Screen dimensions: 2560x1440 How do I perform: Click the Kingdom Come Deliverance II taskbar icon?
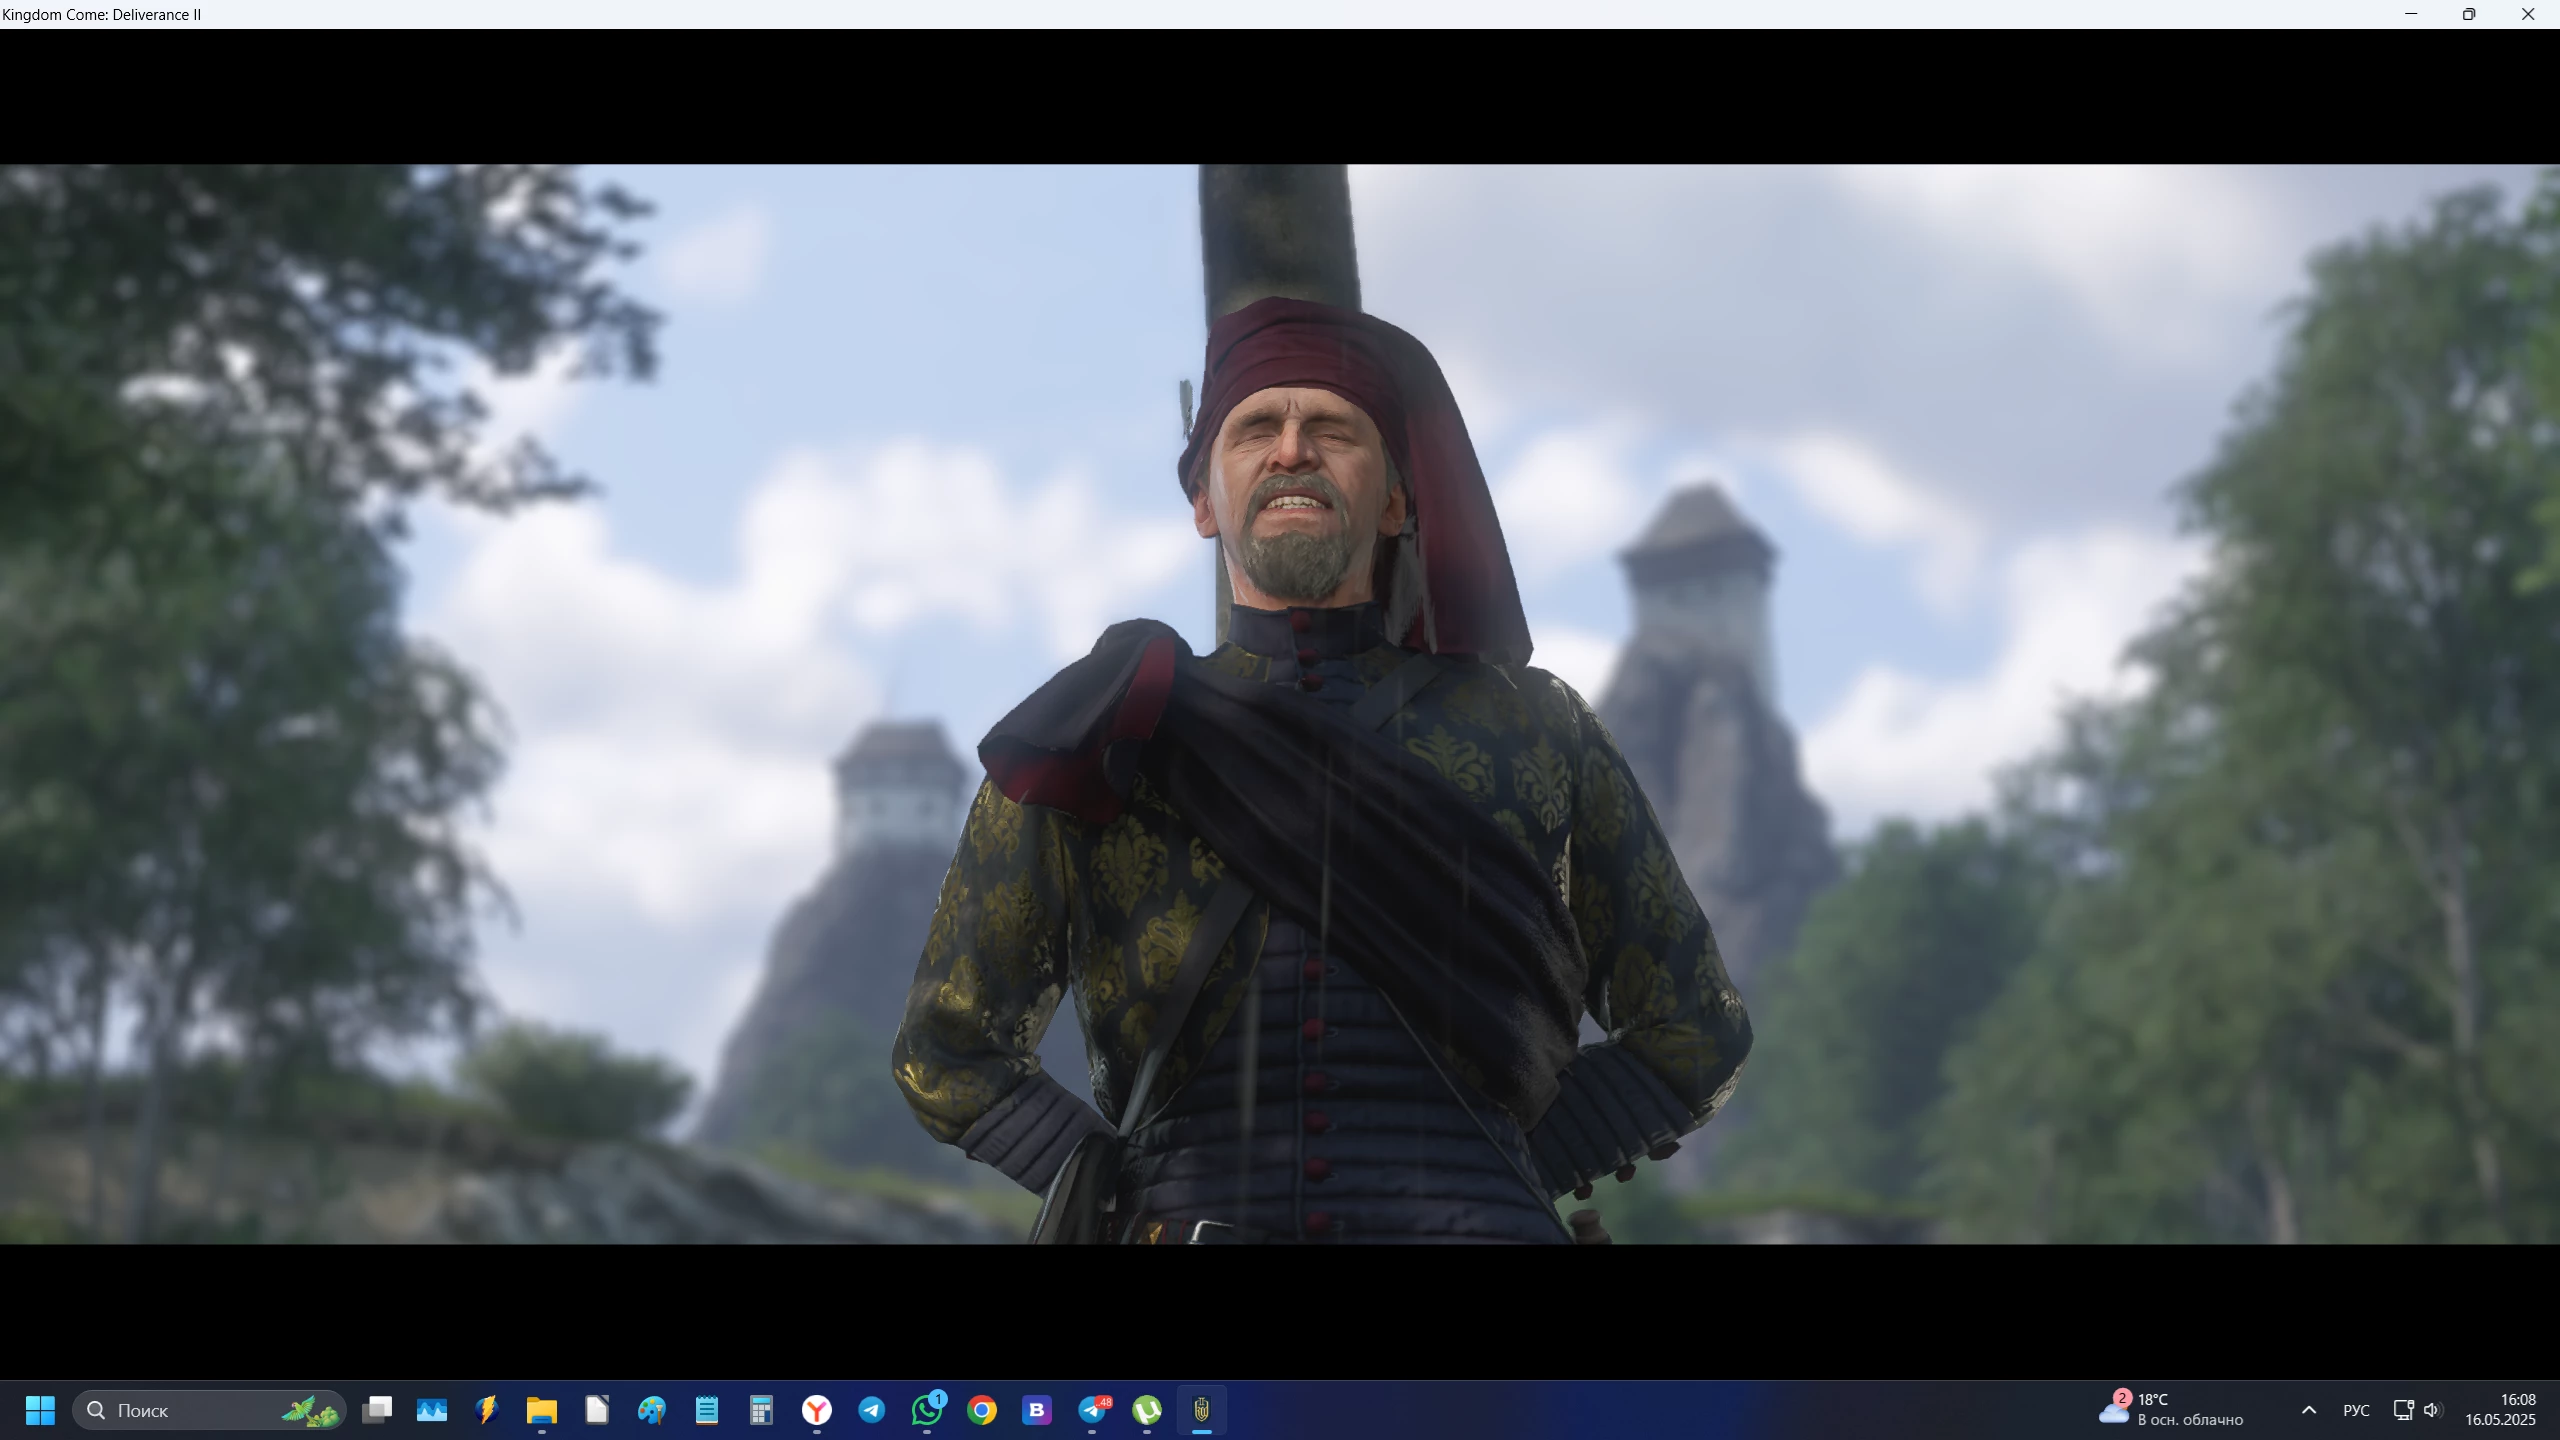pyautogui.click(x=1202, y=1410)
